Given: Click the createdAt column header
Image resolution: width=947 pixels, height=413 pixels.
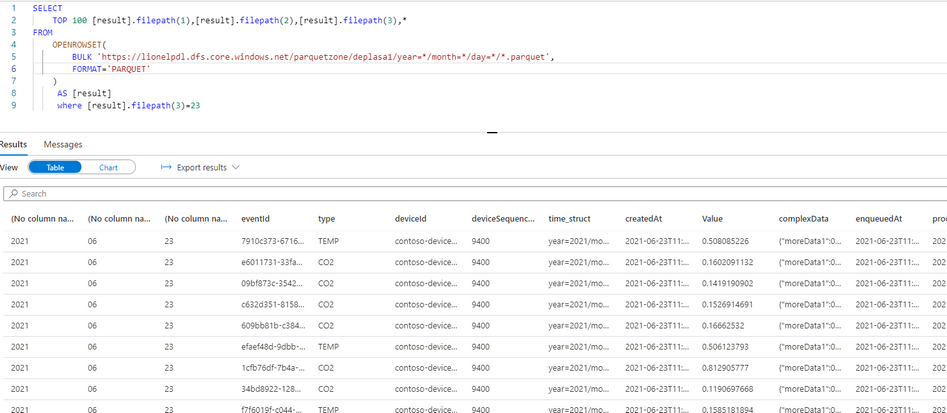Looking at the screenshot, I should pyautogui.click(x=643, y=219).
